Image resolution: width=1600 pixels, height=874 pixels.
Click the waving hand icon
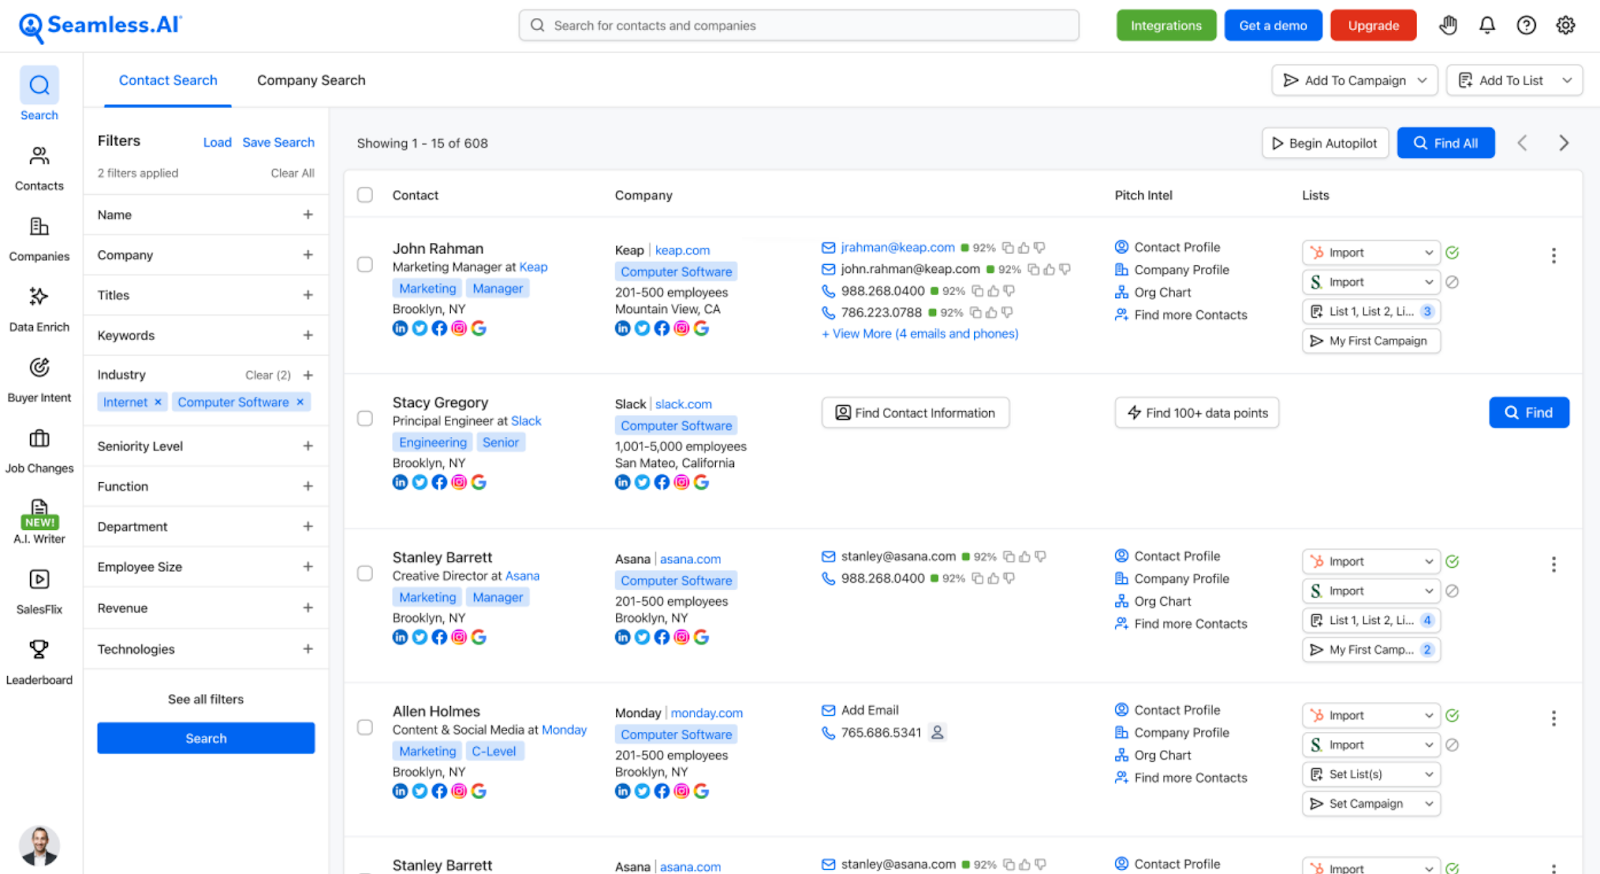[x=1448, y=25]
